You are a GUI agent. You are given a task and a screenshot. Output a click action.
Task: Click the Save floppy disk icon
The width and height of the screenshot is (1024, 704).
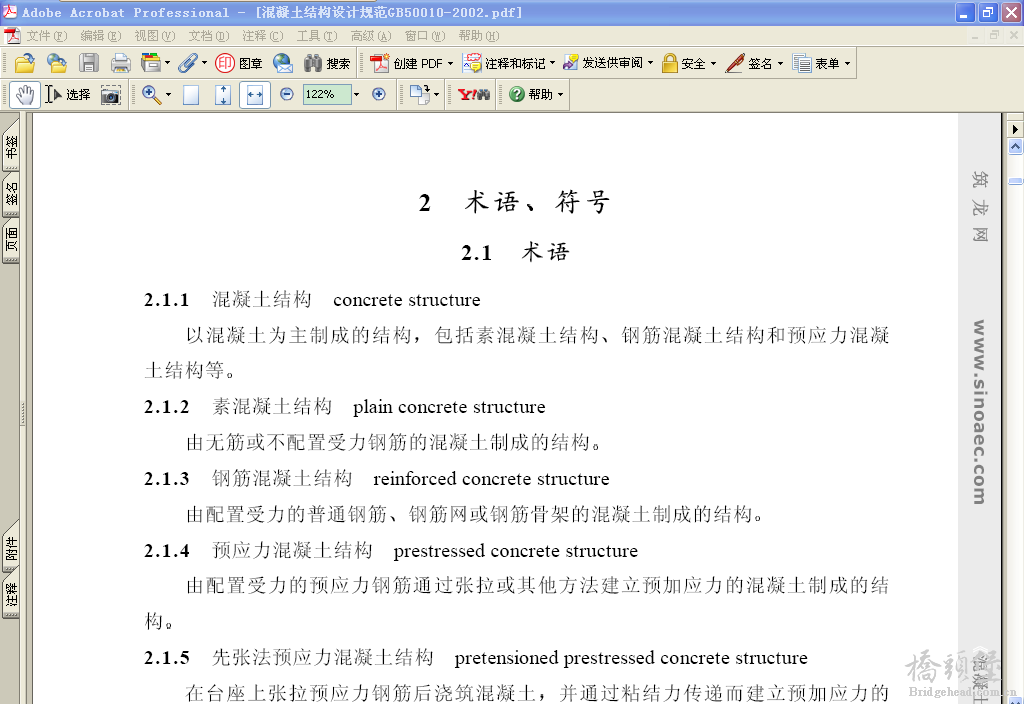[x=89, y=63]
